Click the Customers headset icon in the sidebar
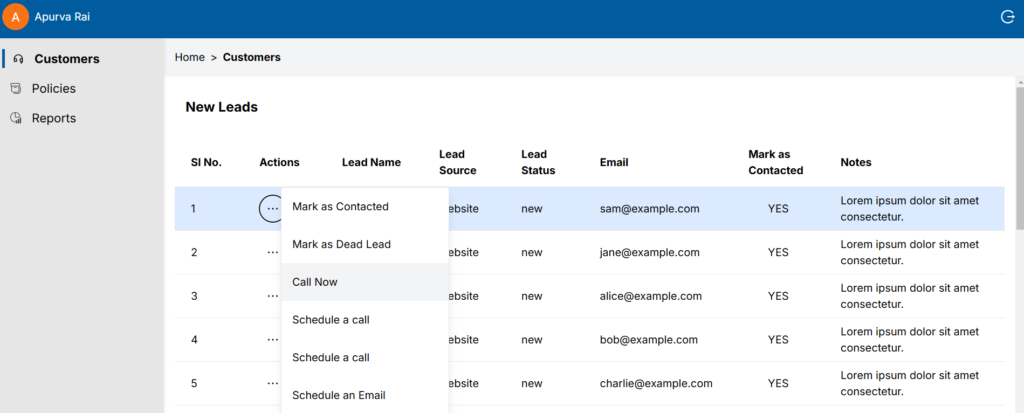 tap(18, 59)
